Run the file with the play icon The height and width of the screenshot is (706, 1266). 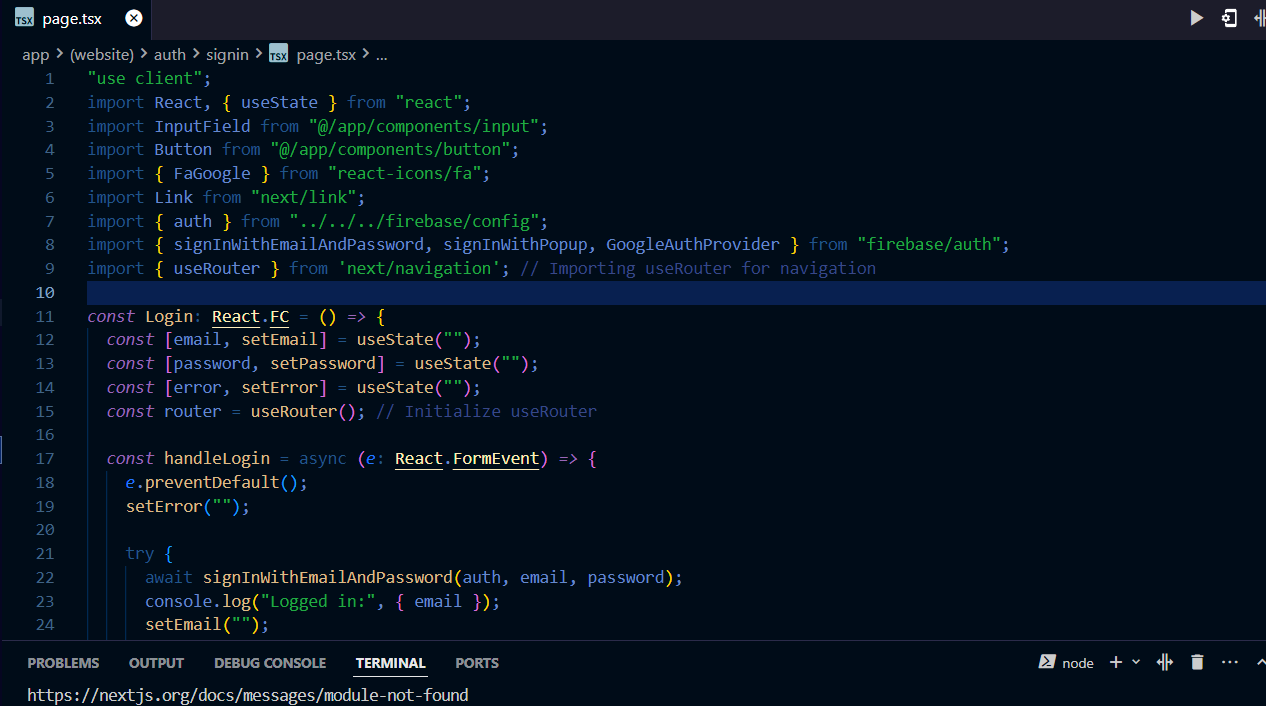(1196, 18)
